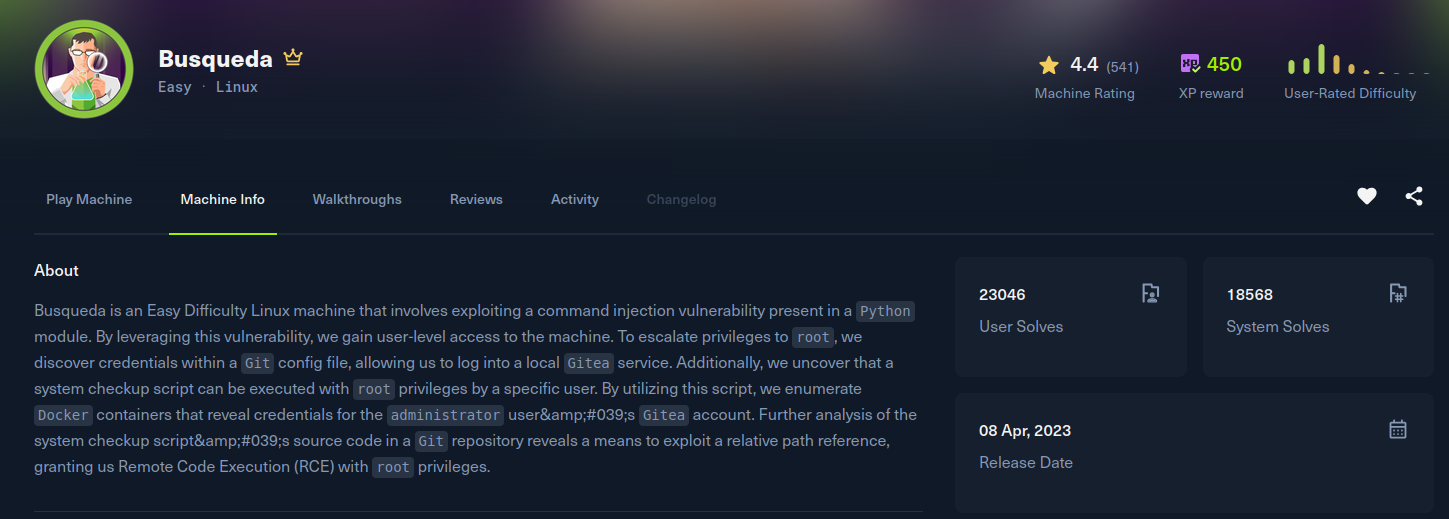
Task: Click the gold crown icon beside Busqueda
Action: [292, 58]
